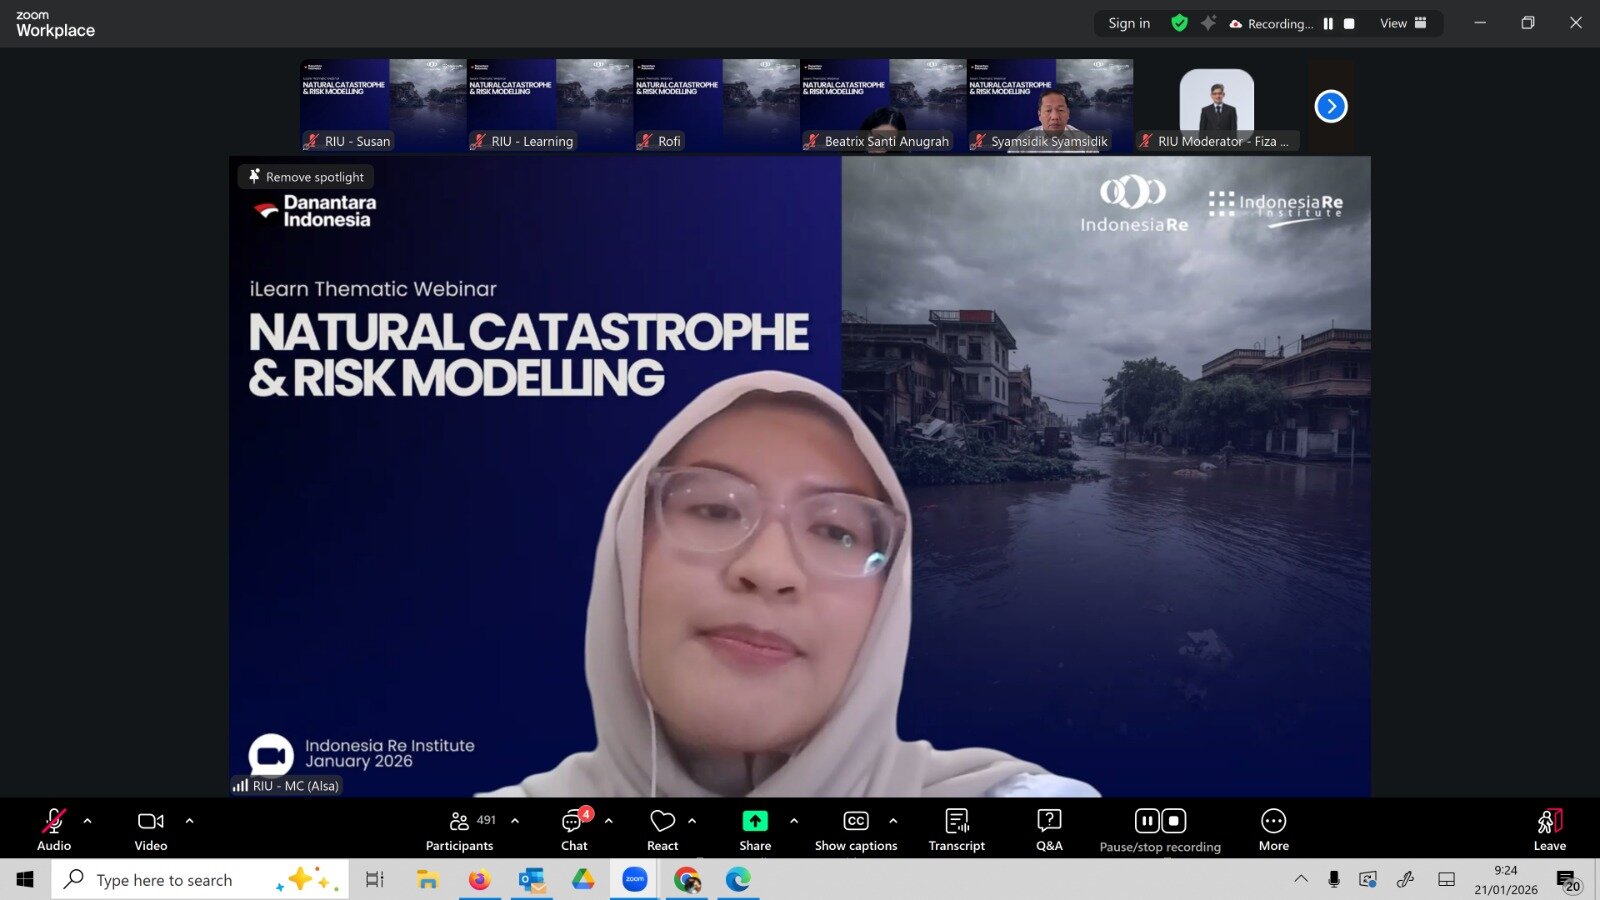Expand the video options arrow
The image size is (1600, 900).
click(190, 821)
